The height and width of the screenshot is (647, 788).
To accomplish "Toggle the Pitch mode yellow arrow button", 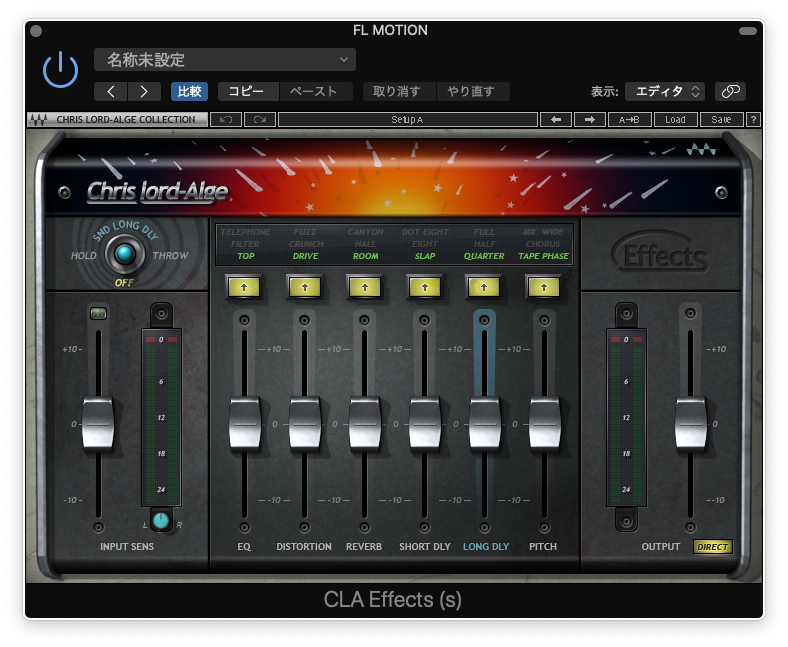I will point(544,288).
